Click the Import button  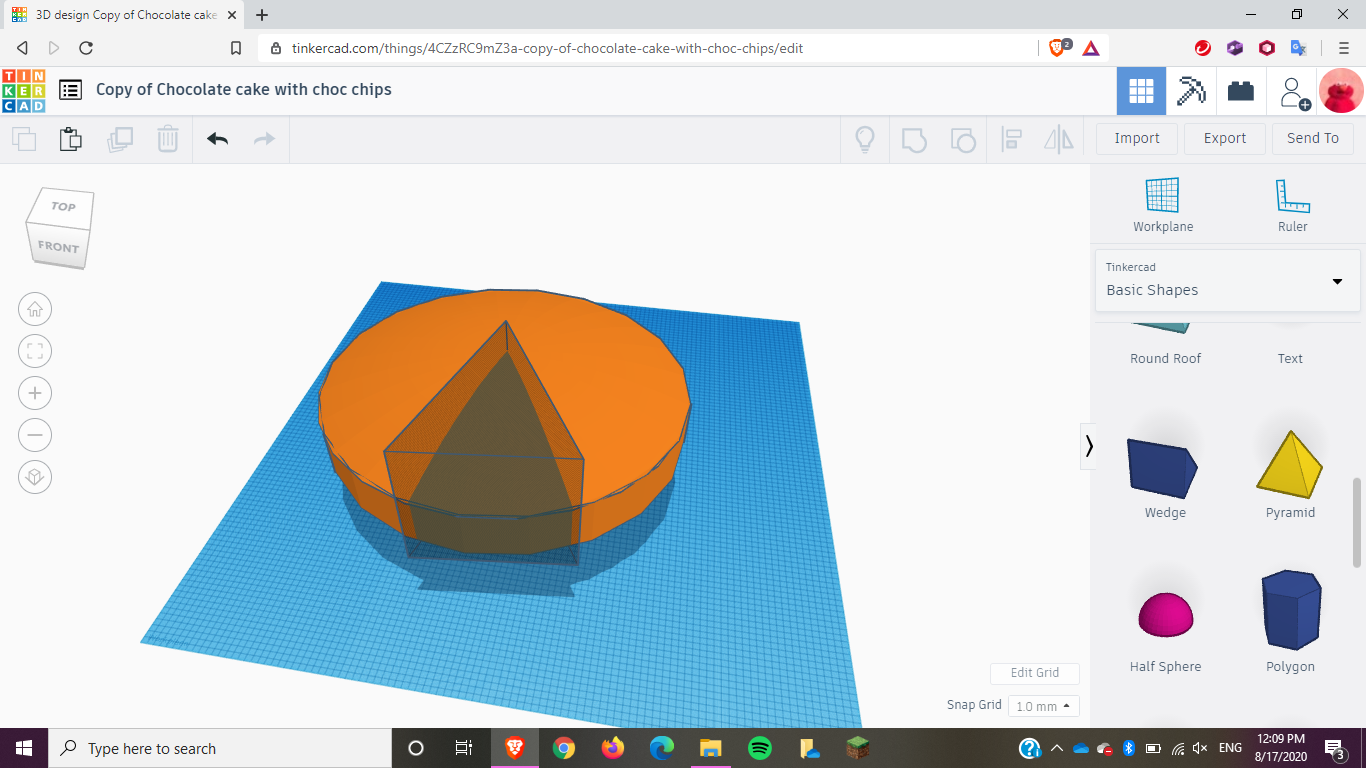tap(1137, 138)
